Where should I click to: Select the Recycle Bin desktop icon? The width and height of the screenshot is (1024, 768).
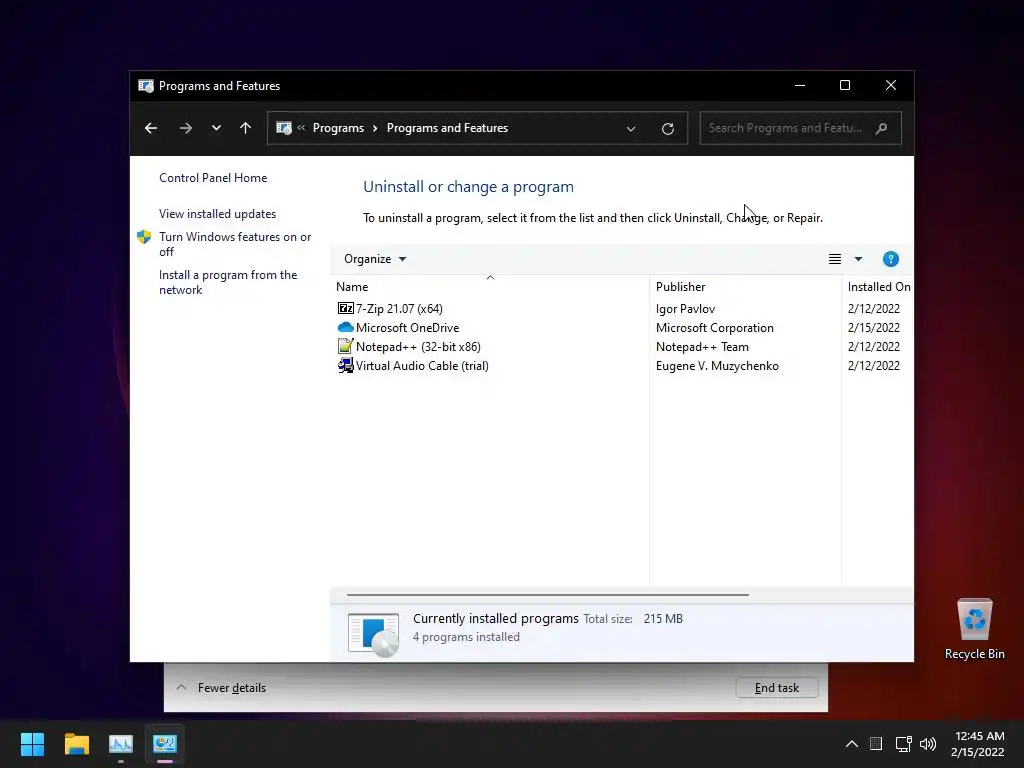[x=974, y=629]
